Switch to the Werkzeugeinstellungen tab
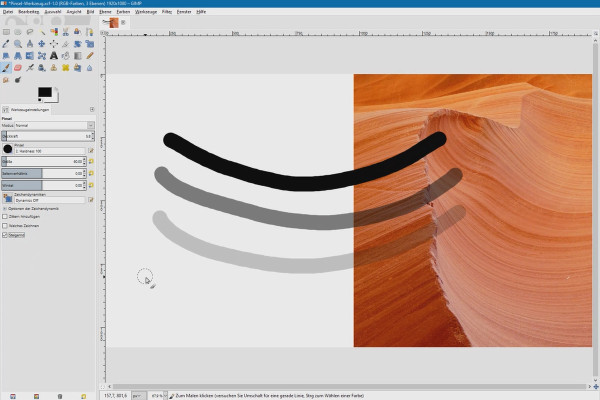 coord(26,109)
